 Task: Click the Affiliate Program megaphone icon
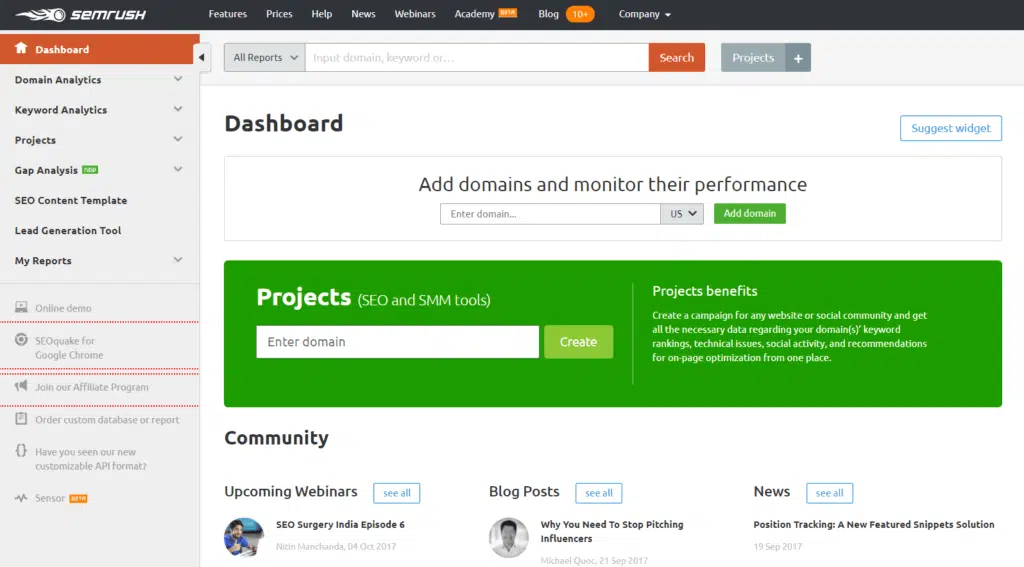tap(21, 387)
